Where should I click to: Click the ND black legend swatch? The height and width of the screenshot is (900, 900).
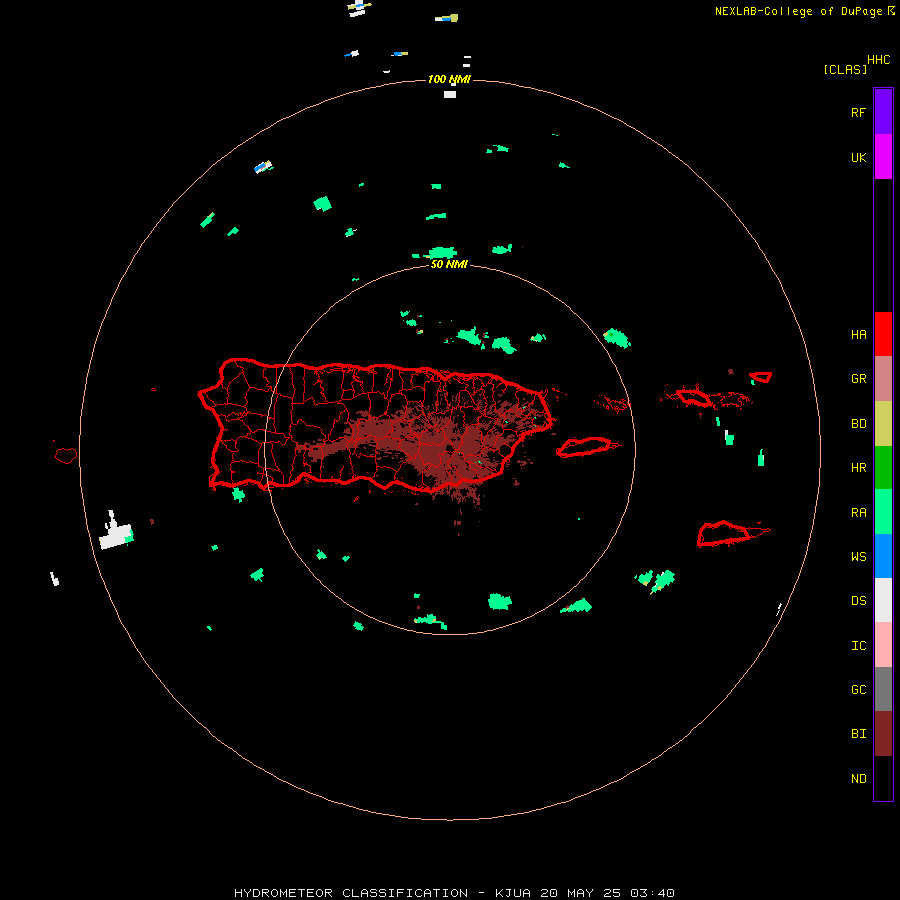tap(883, 778)
